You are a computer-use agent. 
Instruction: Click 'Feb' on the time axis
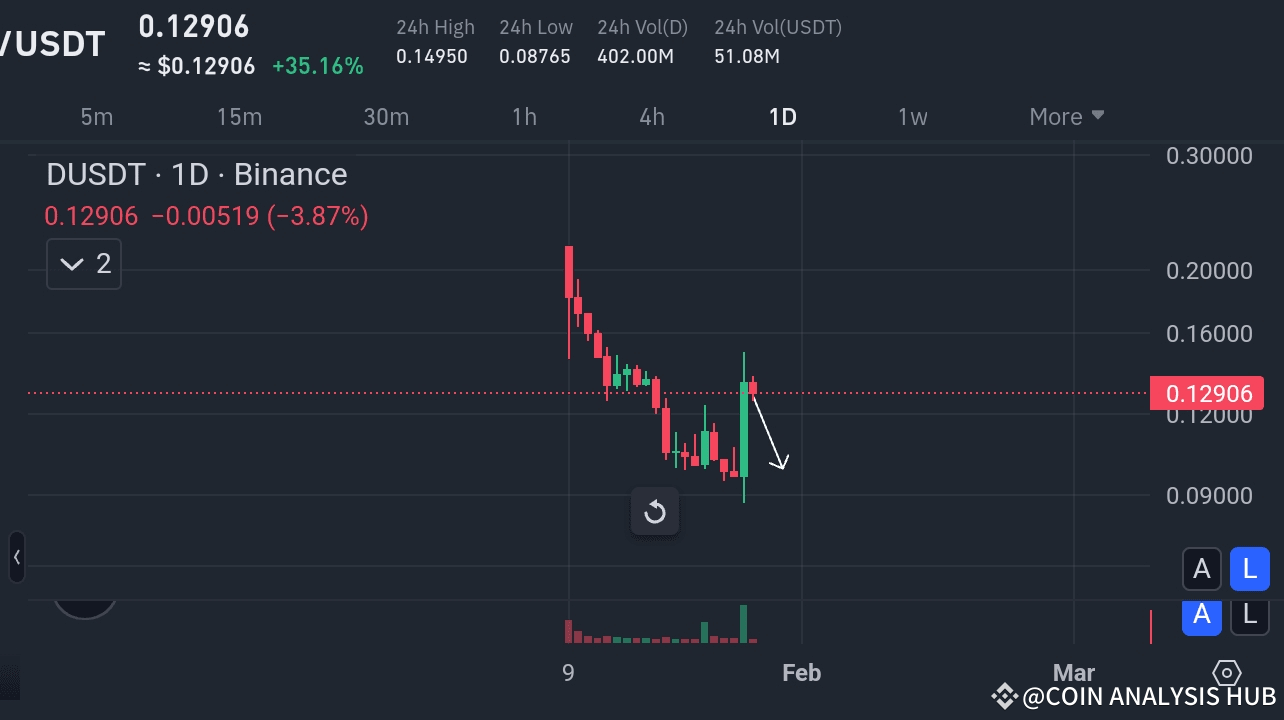pos(801,672)
